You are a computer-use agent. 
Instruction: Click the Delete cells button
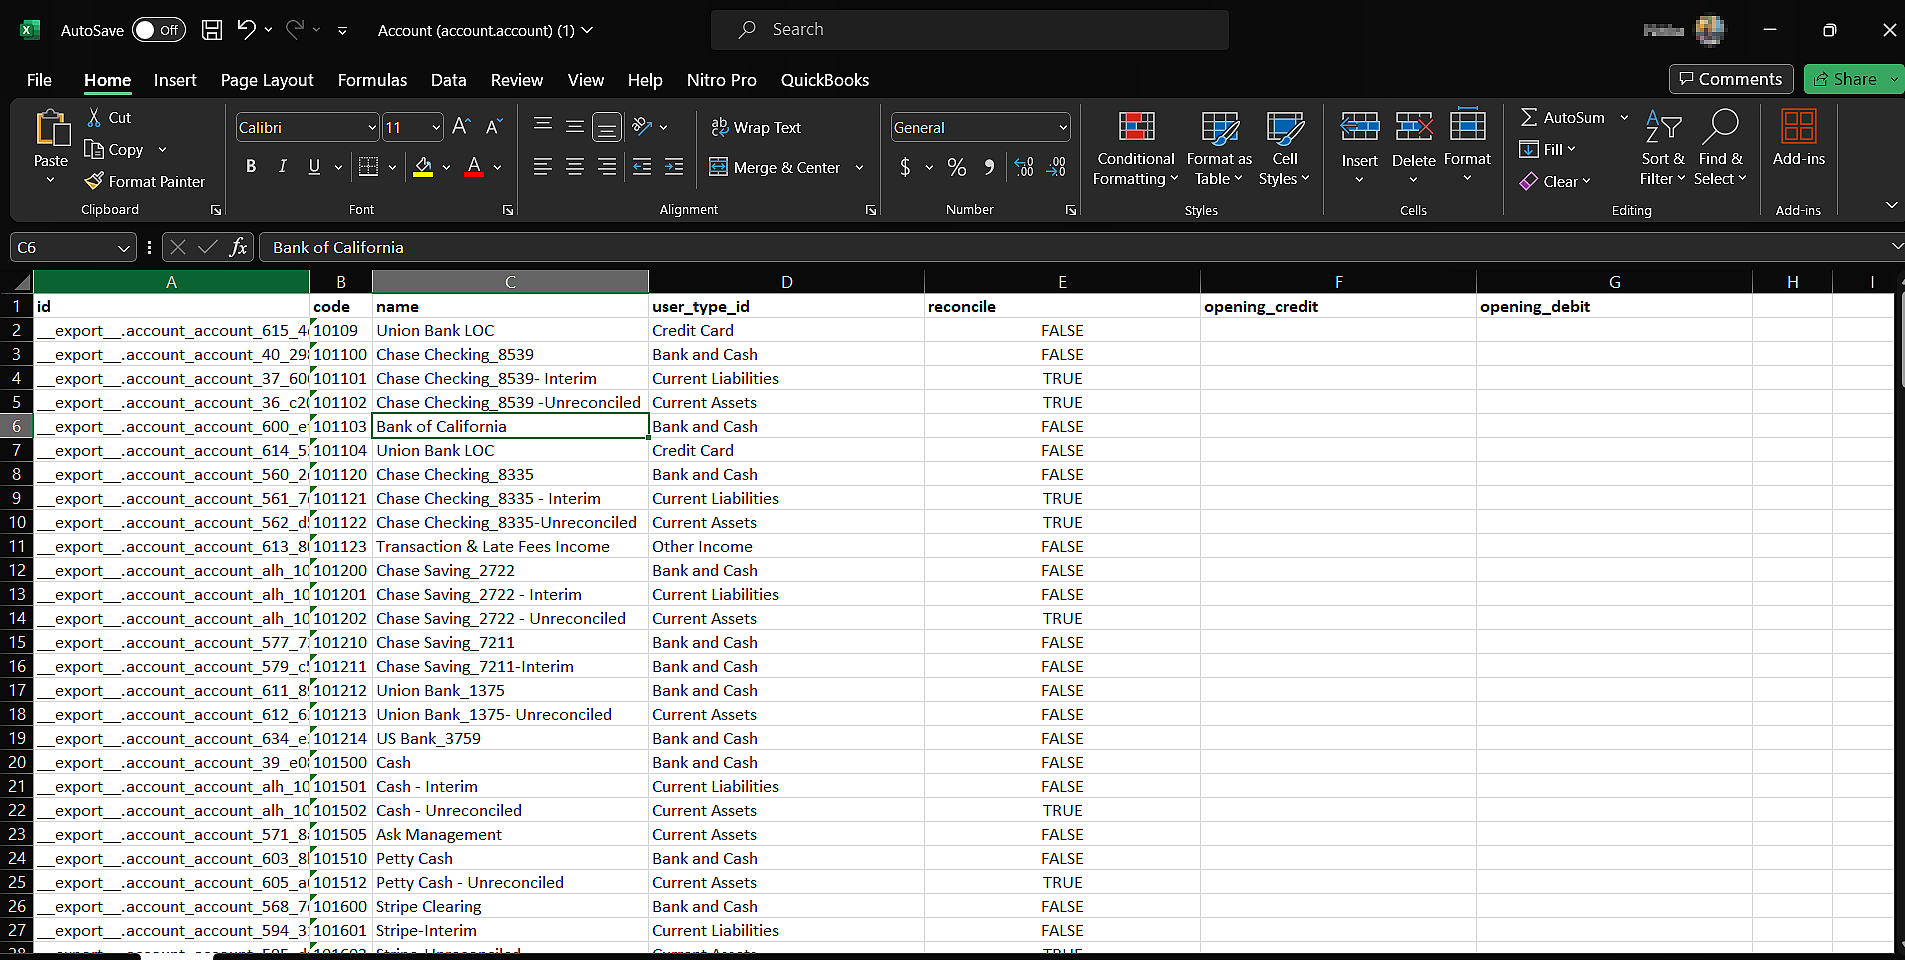pyautogui.click(x=1413, y=147)
